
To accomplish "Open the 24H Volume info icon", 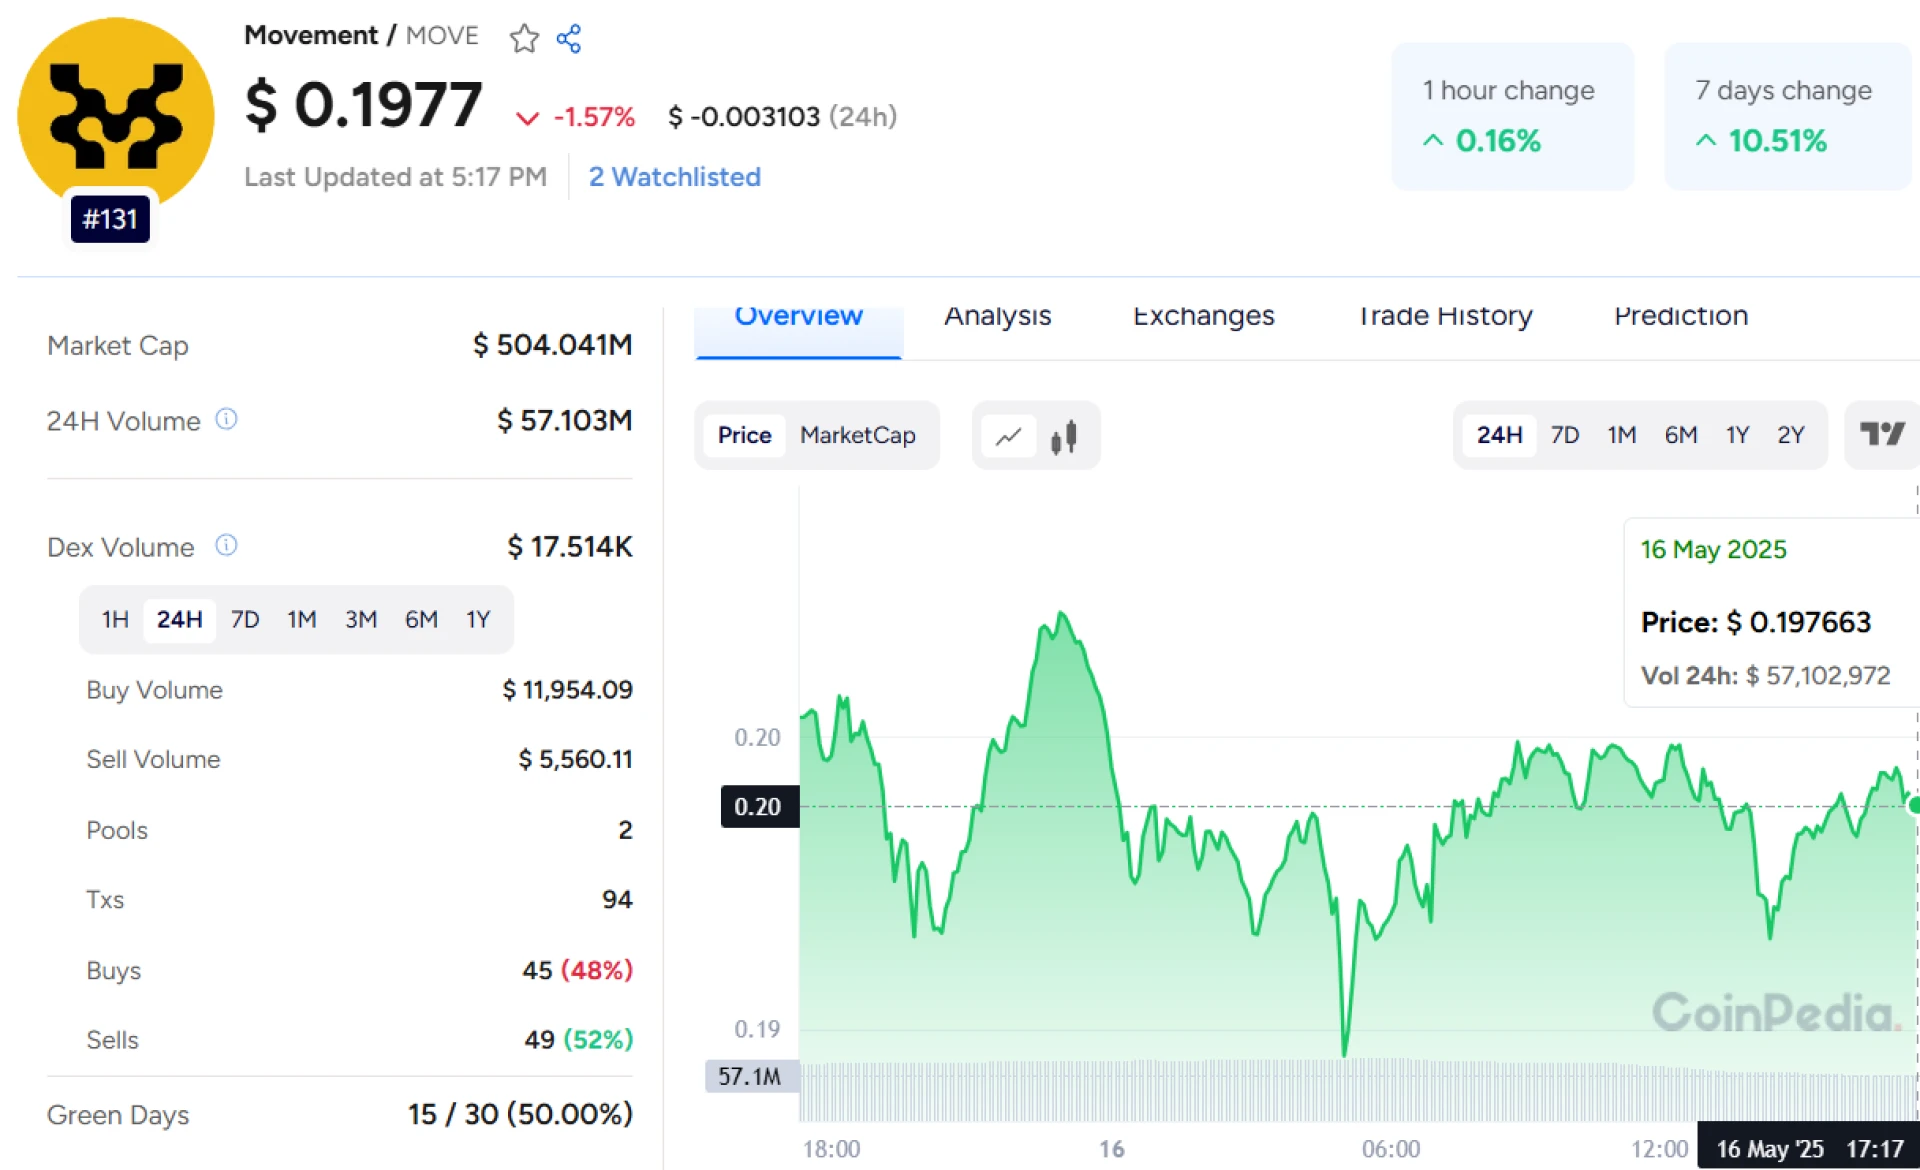I will tap(227, 419).
